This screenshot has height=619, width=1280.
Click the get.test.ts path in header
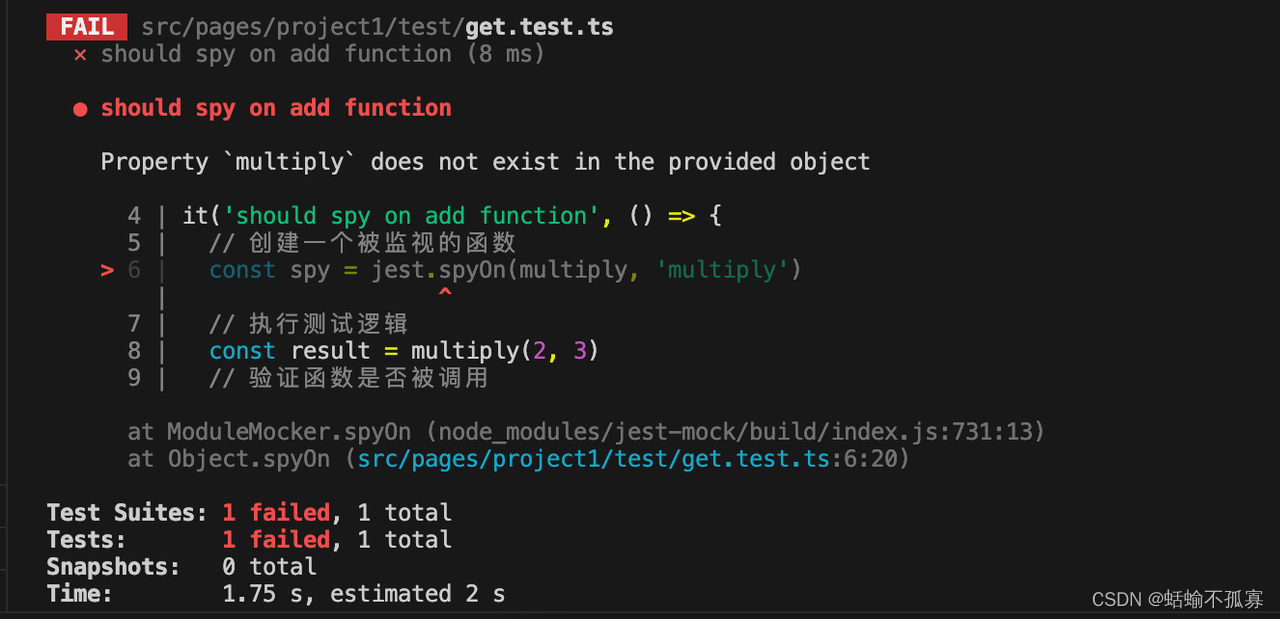(378, 27)
